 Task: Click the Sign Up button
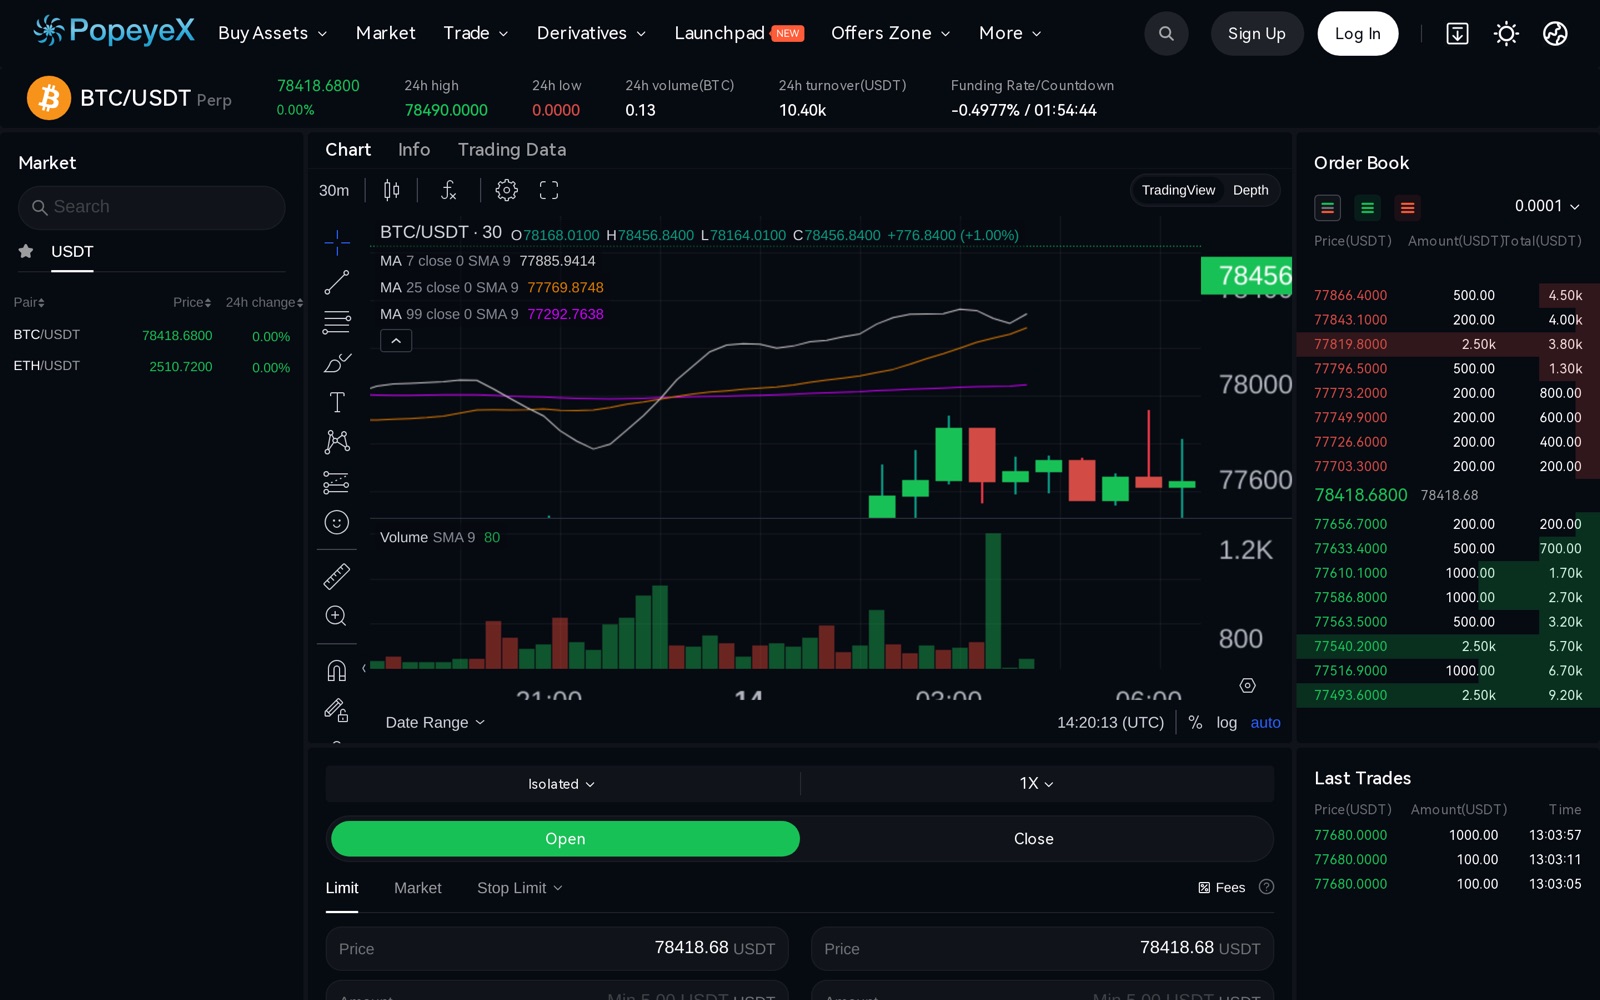(x=1257, y=34)
